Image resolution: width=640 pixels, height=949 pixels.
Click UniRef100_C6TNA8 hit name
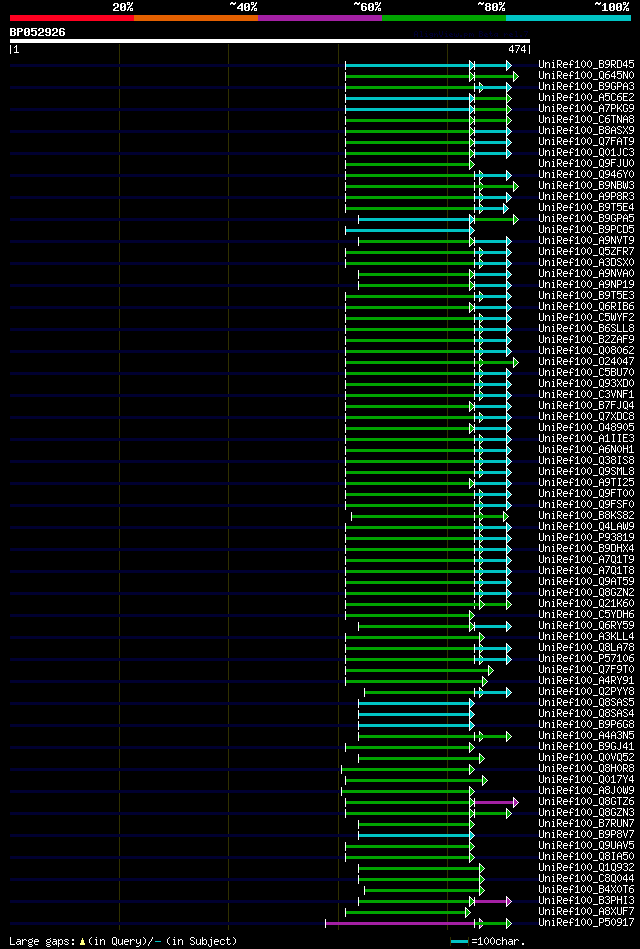[x=586, y=119]
